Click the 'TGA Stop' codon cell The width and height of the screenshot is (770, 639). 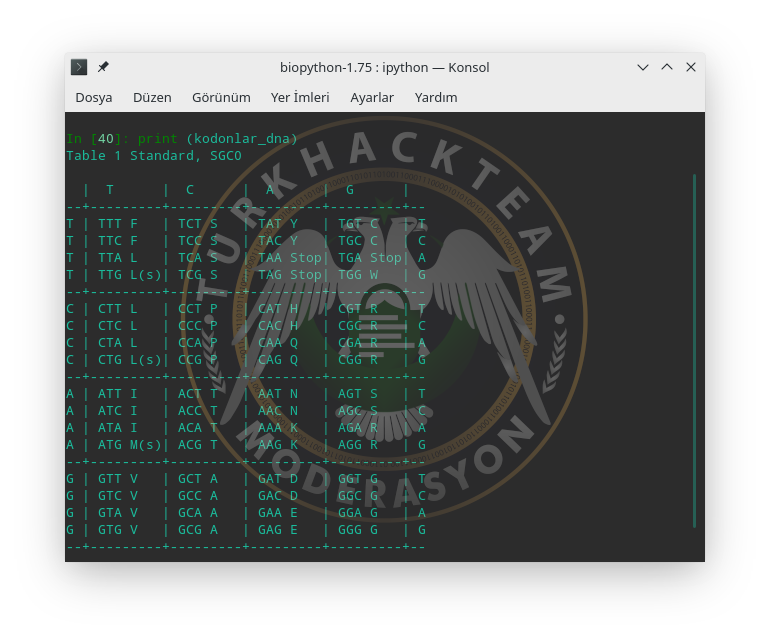coord(370,258)
